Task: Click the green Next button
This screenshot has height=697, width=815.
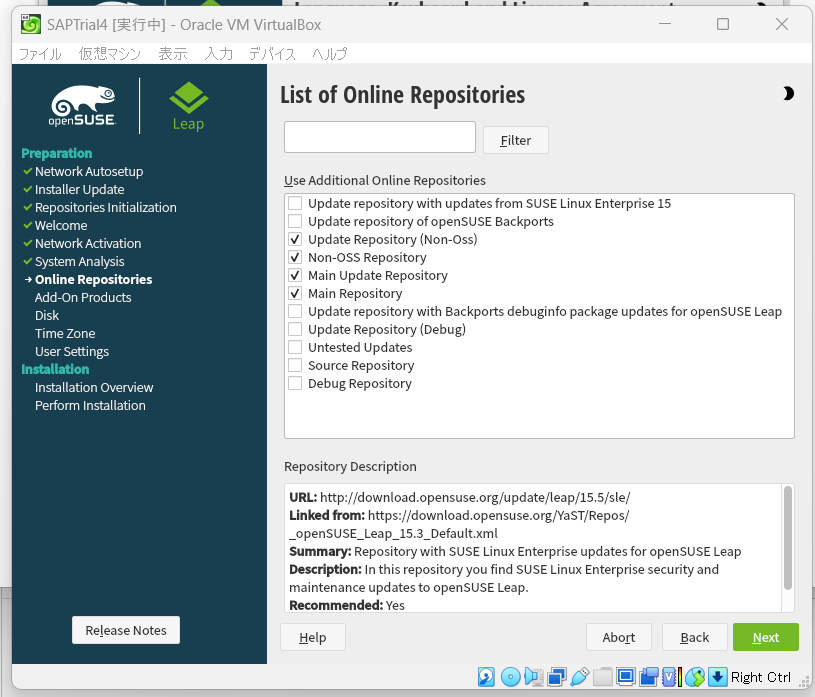Action: click(766, 637)
